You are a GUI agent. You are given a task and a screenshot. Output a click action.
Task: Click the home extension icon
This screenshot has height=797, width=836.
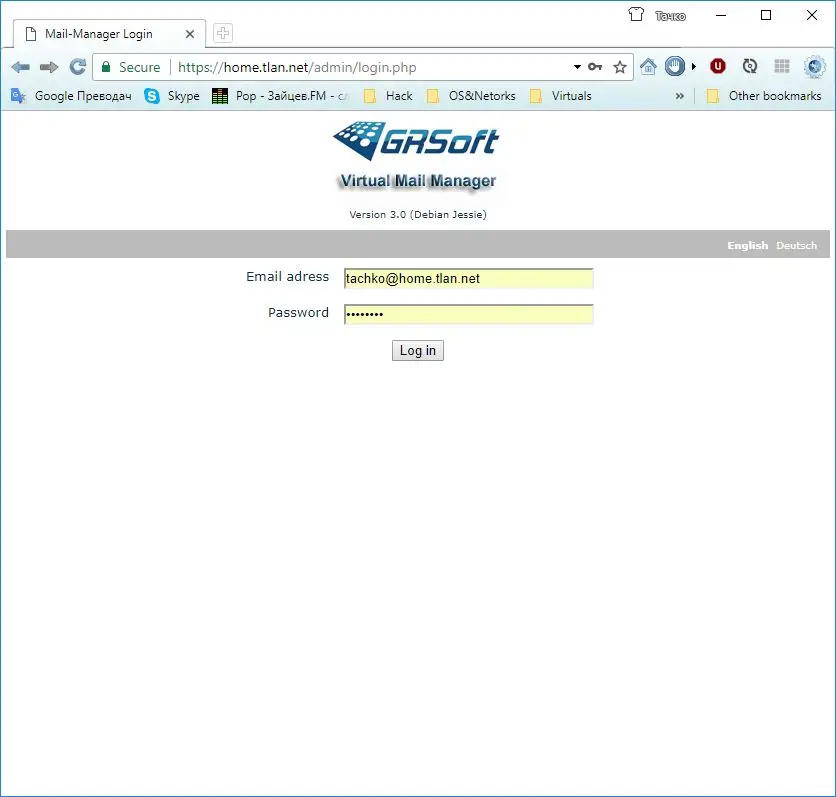coord(649,67)
